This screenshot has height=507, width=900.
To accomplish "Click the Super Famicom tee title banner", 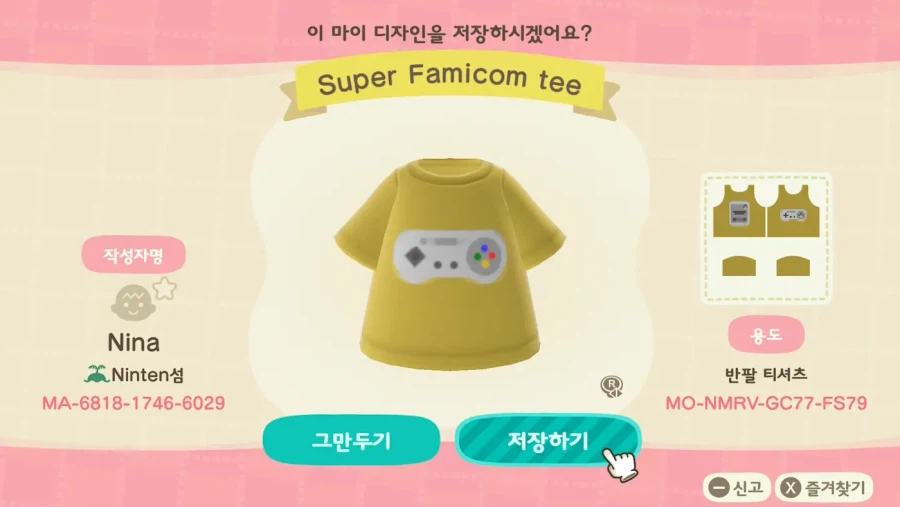I will point(450,82).
